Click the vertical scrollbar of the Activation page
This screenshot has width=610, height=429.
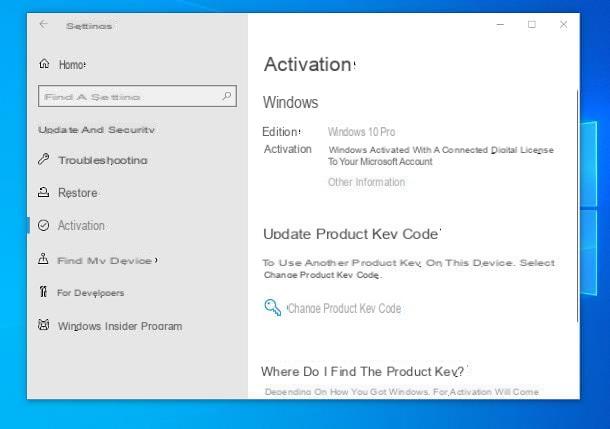[x=578, y=205]
